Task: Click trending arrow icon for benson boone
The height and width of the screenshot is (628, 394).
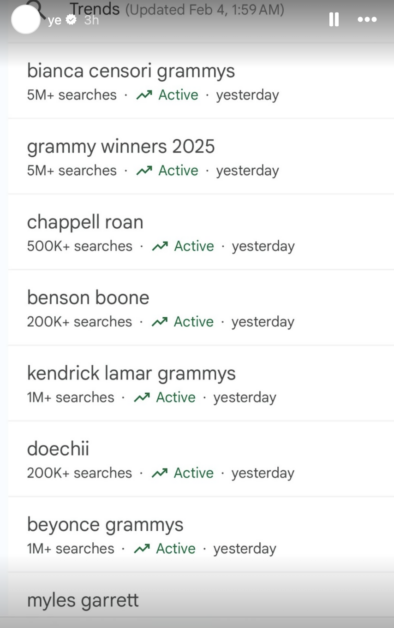Action: point(159,322)
